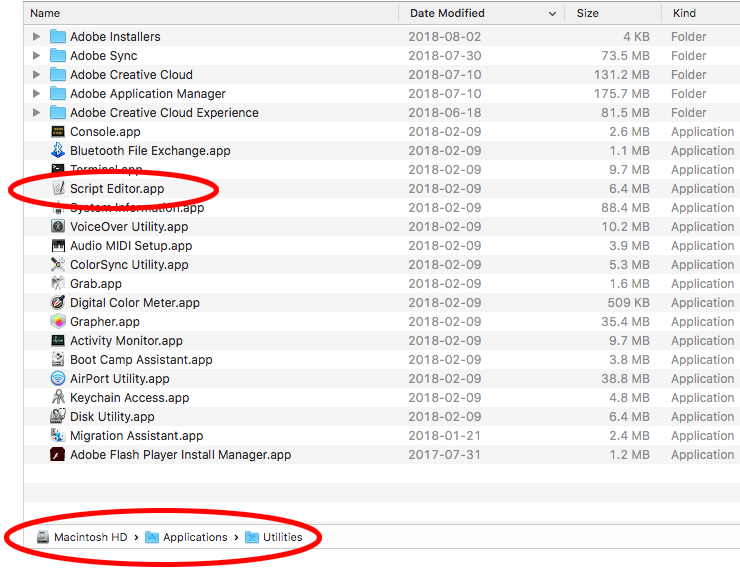Select the Digital Color Meter.app icon
The width and height of the screenshot is (740, 575).
[58, 302]
